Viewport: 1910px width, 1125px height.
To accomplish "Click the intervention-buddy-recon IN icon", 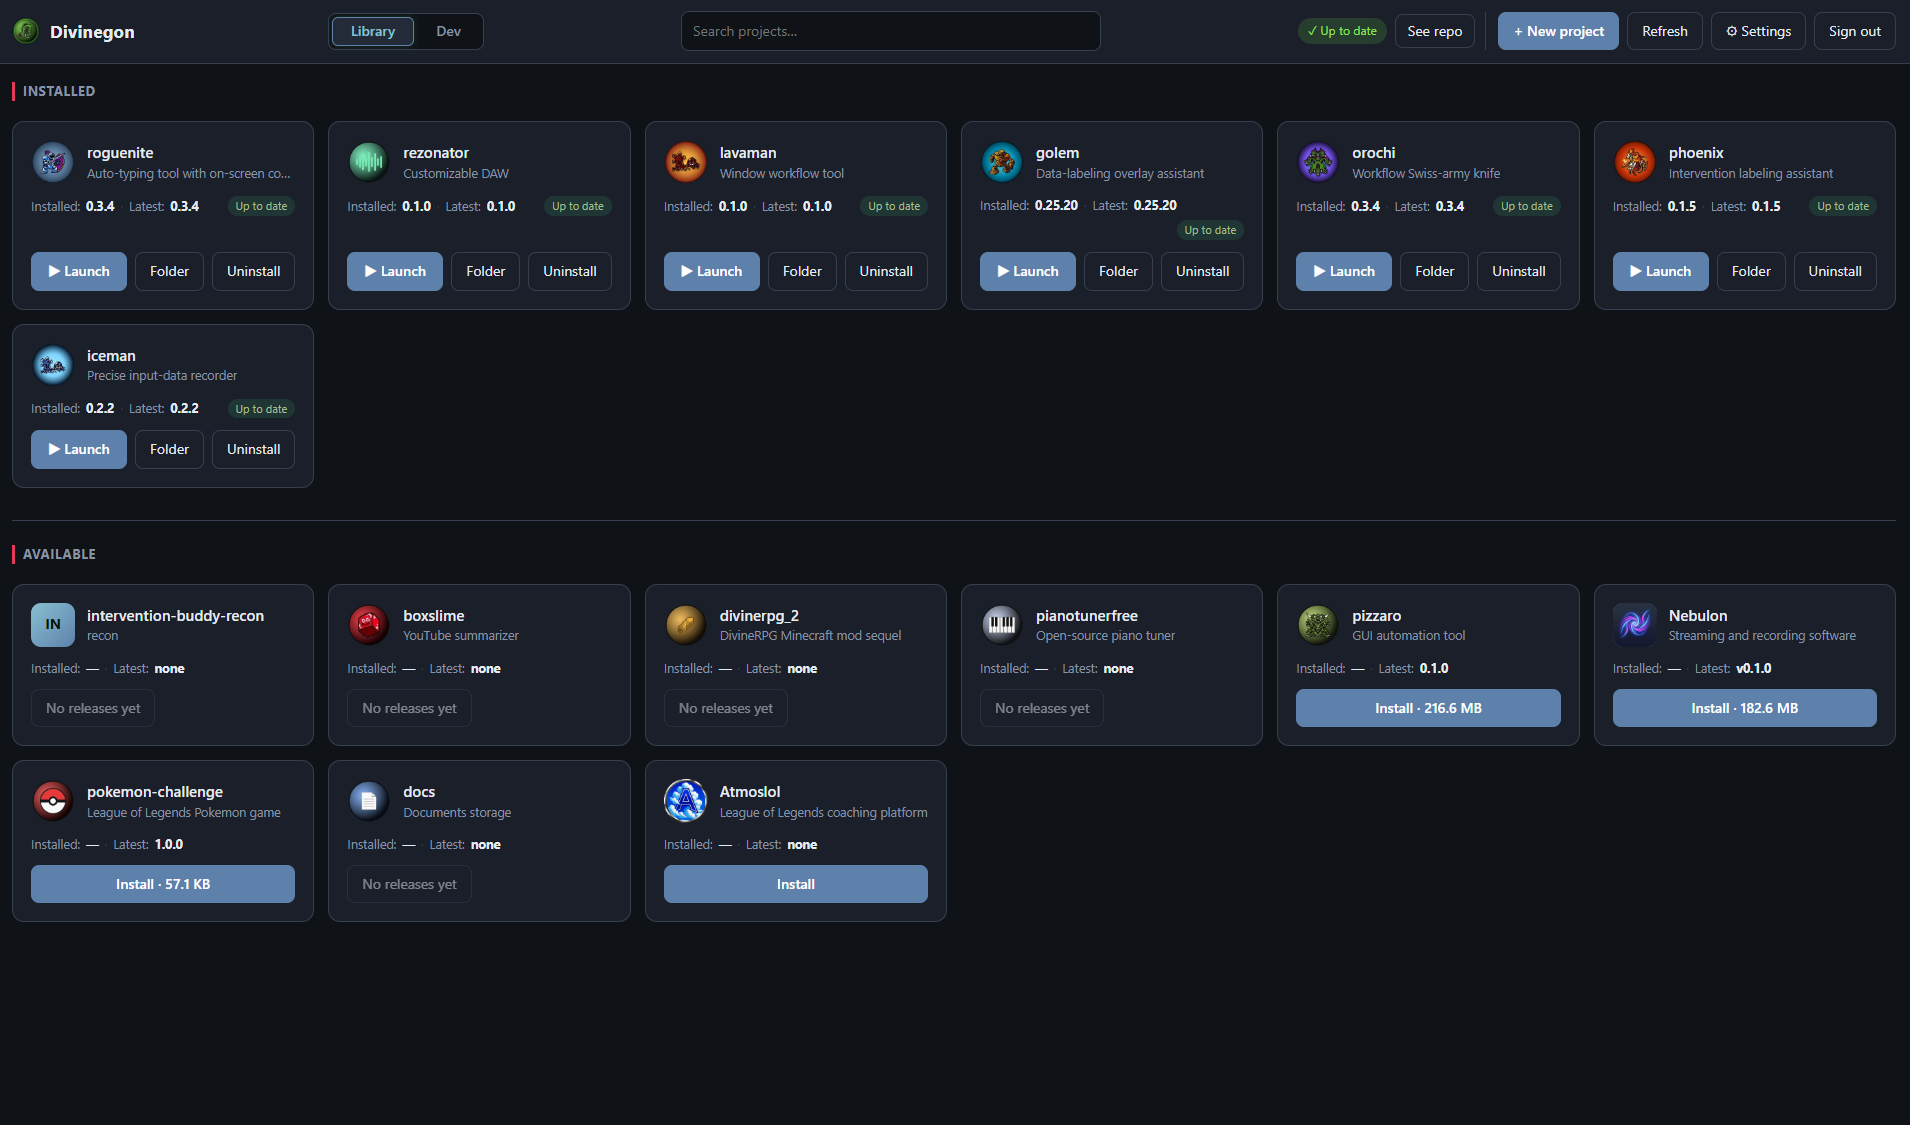I will pyautogui.click(x=52, y=625).
